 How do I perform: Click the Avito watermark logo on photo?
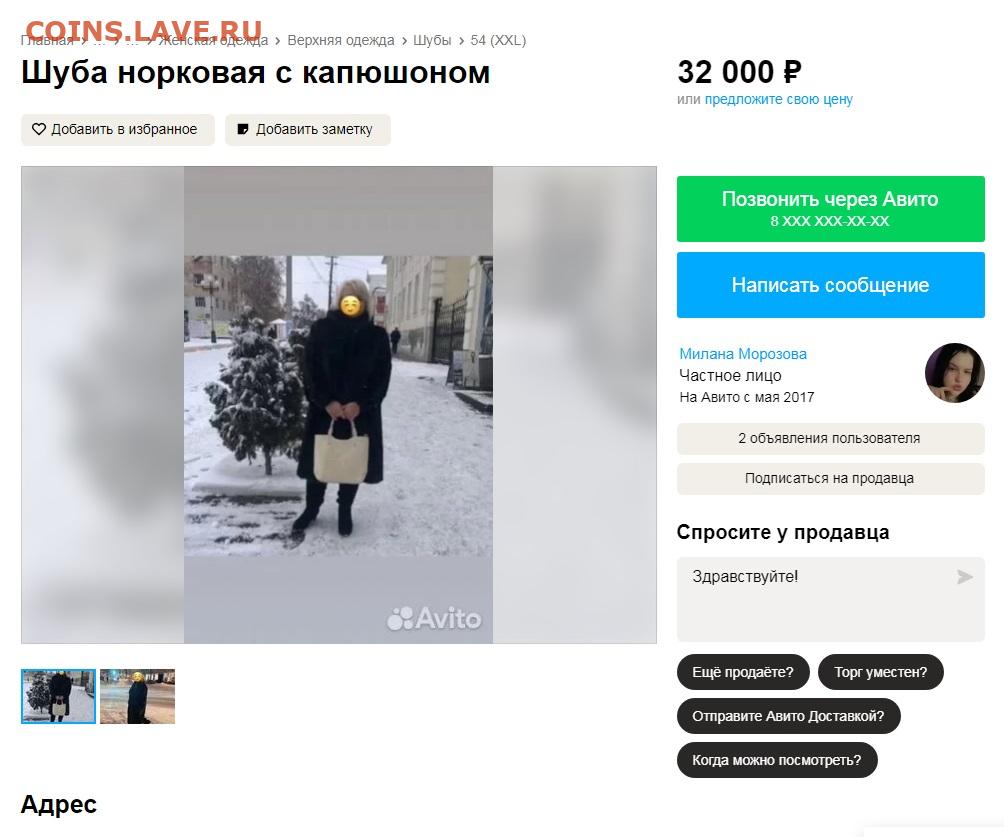pyautogui.click(x=434, y=619)
